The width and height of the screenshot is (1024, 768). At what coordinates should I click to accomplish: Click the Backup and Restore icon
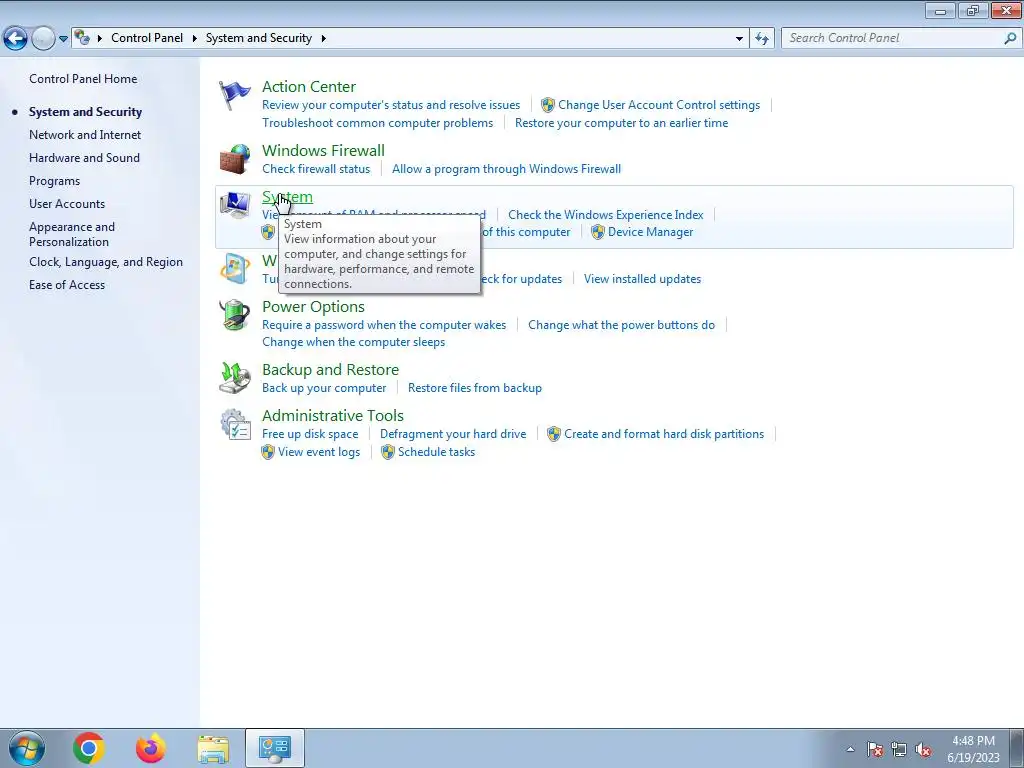click(x=234, y=378)
